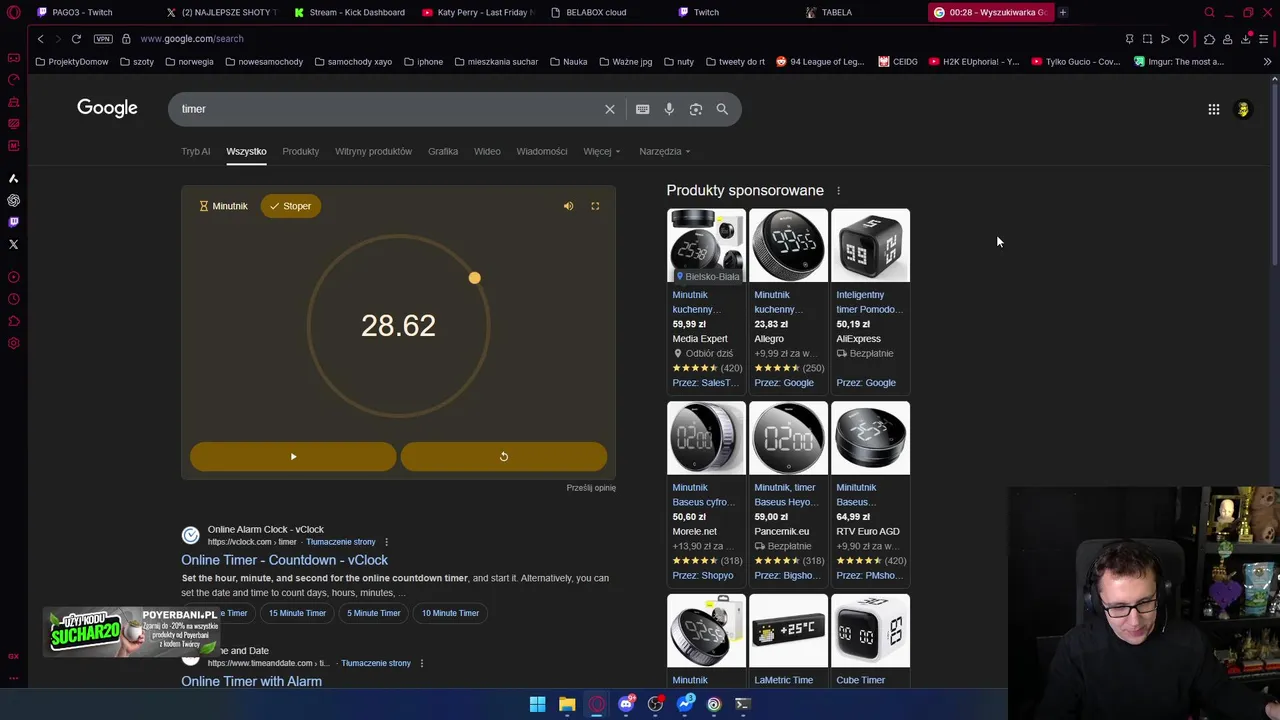Switch to Wideo search tab
Image resolution: width=1280 pixels, height=720 pixels.
pyautogui.click(x=487, y=151)
